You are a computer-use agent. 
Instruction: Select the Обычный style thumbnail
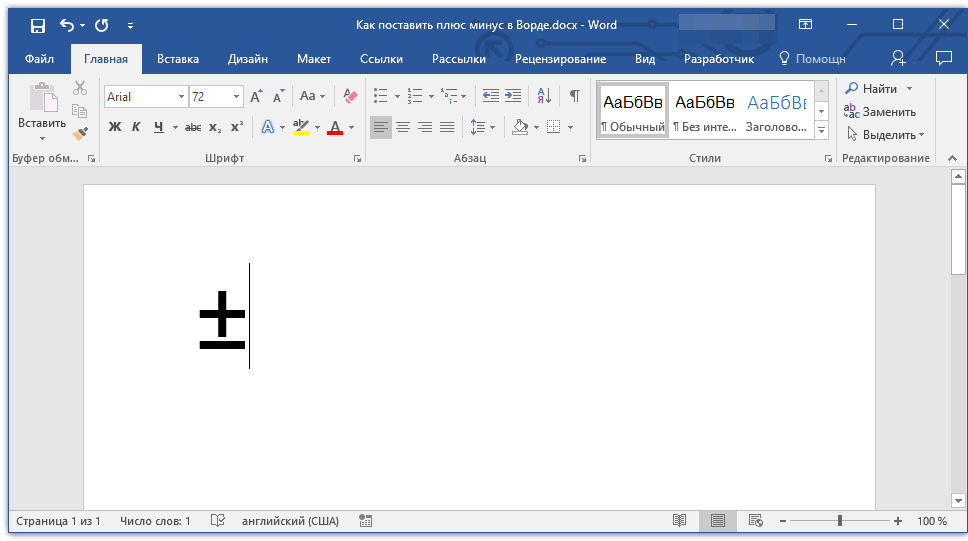click(633, 110)
